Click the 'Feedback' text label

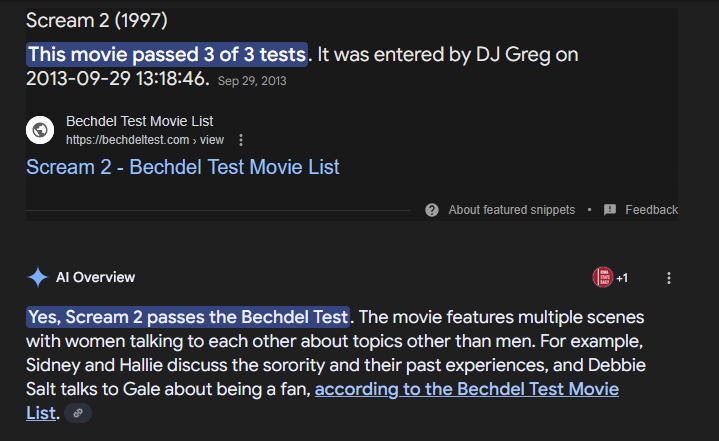click(652, 210)
